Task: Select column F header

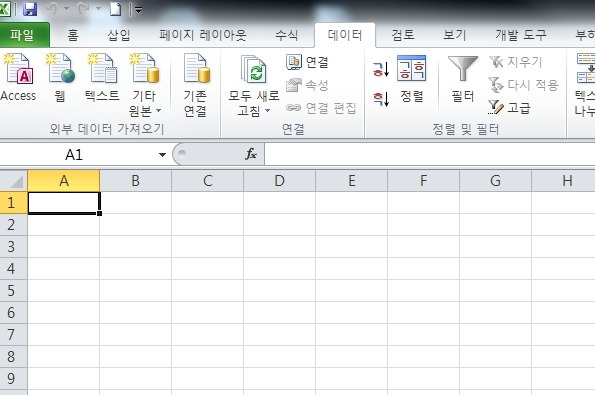Action: [423, 181]
